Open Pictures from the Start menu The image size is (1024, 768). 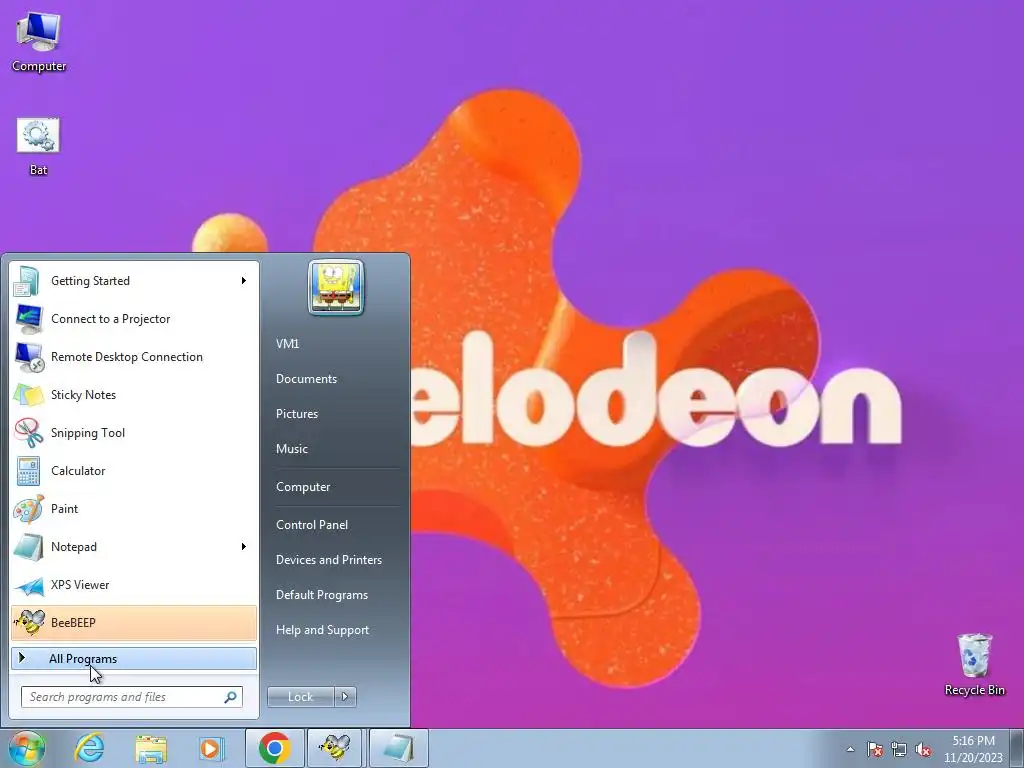click(296, 414)
